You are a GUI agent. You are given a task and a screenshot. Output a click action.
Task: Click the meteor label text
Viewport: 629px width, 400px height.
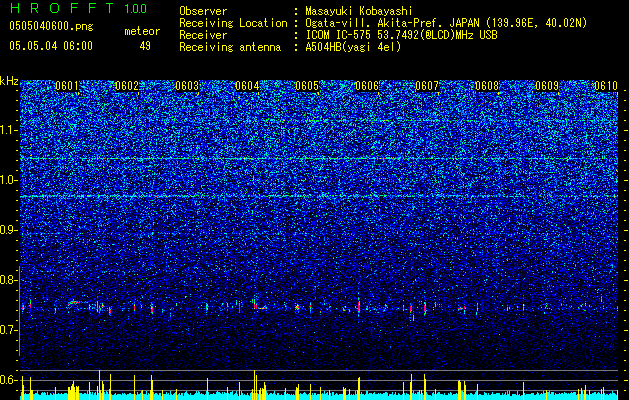[142, 31]
